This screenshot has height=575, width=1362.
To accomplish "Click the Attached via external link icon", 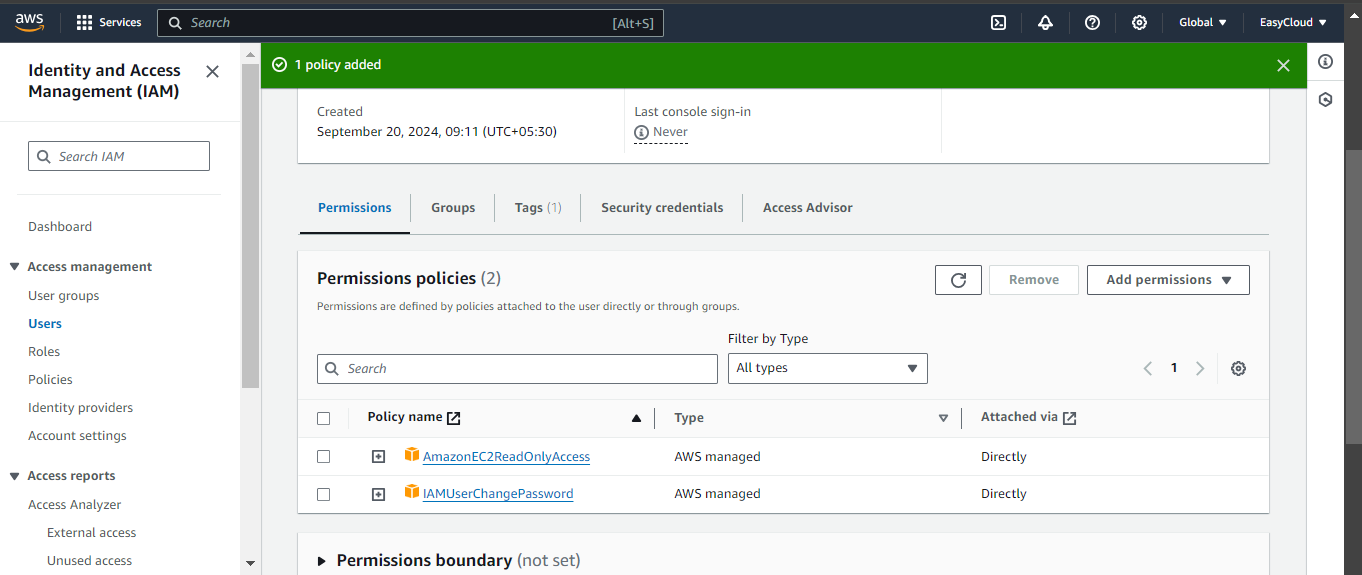I will coord(1069,418).
